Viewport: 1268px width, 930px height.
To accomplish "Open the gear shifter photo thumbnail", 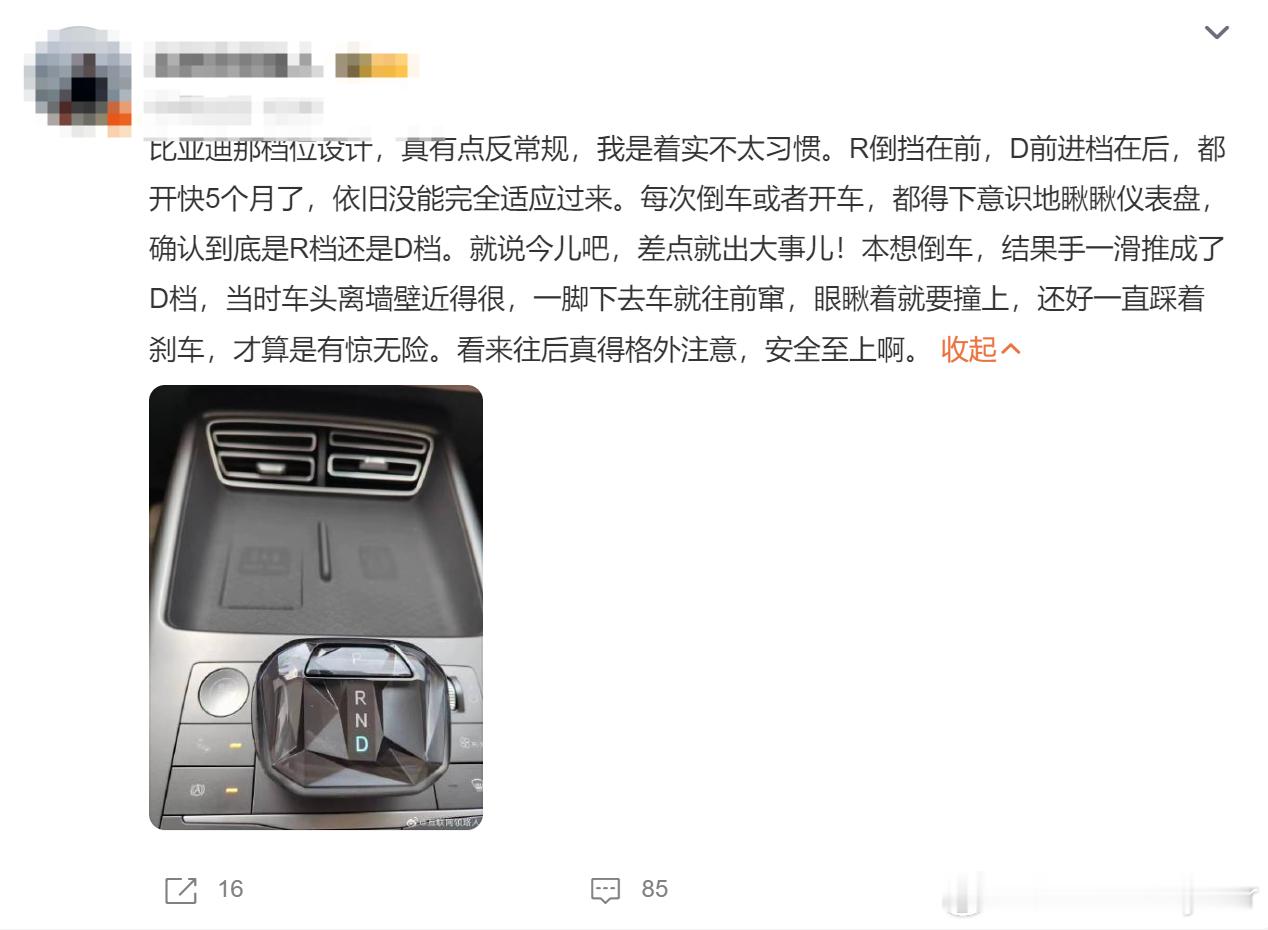I will 316,607.
